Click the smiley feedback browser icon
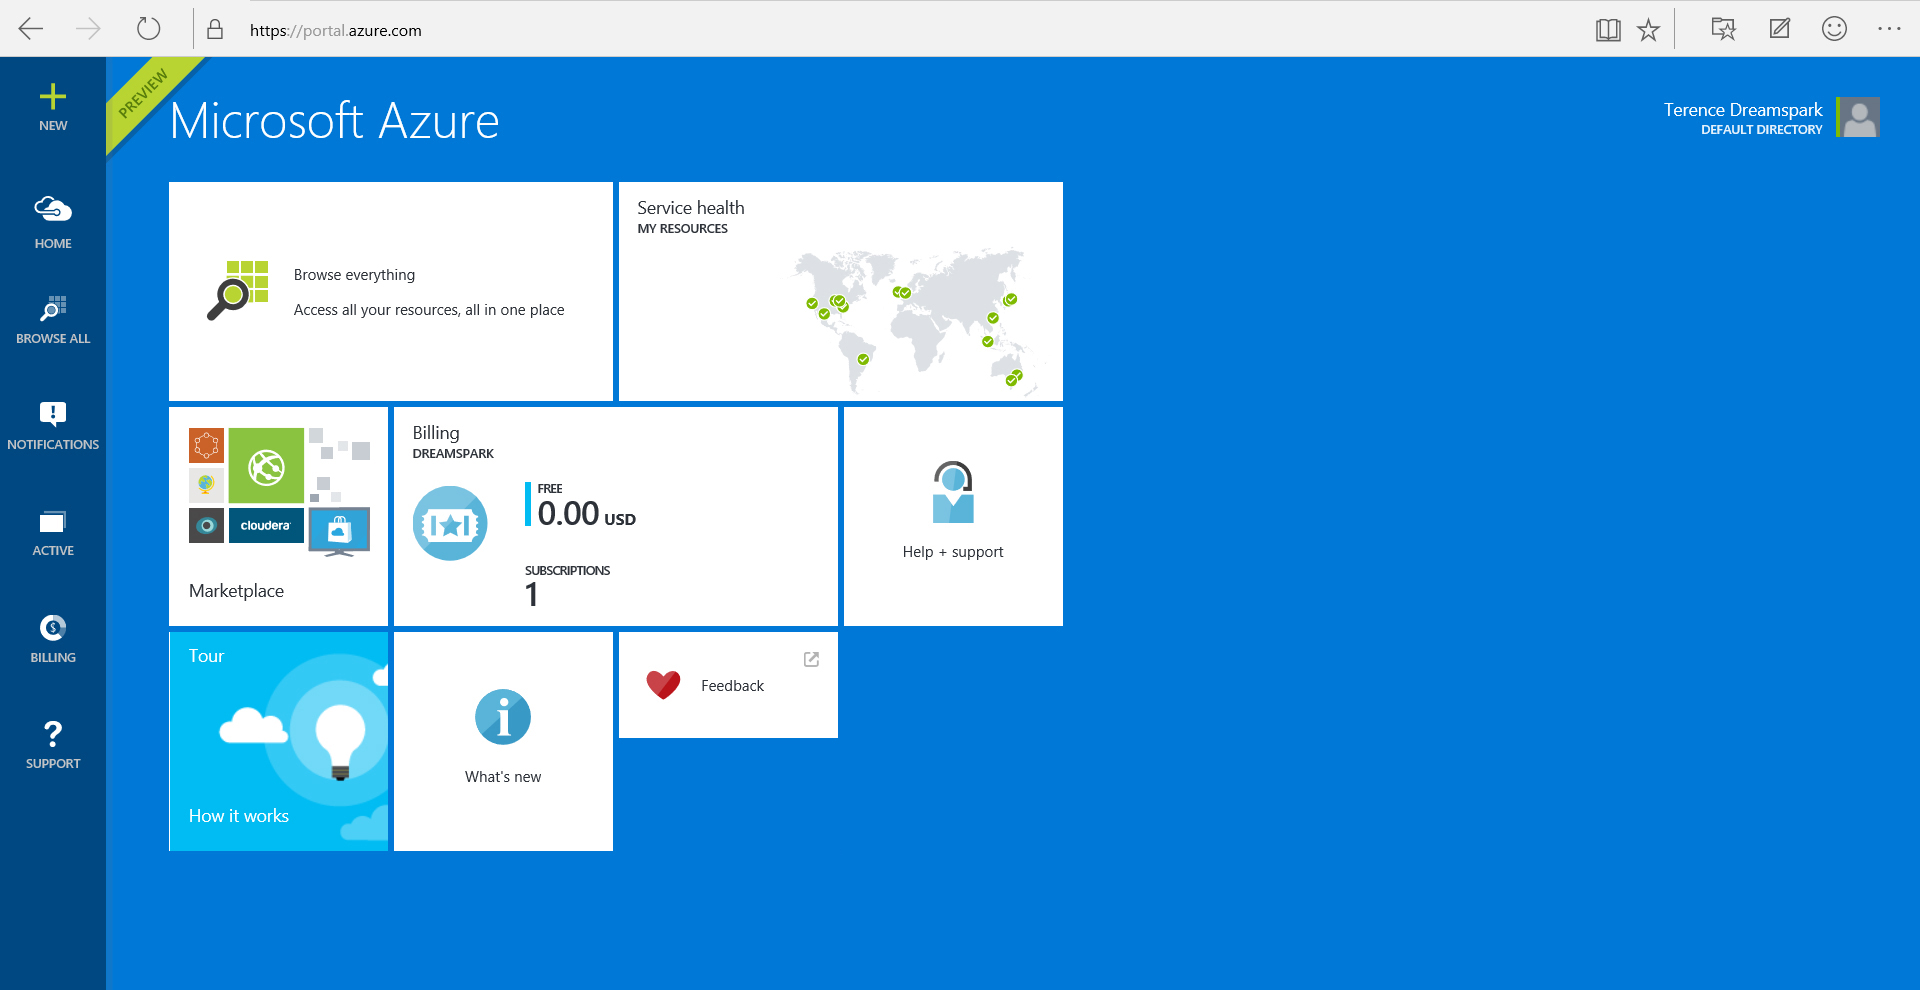 click(x=1834, y=29)
